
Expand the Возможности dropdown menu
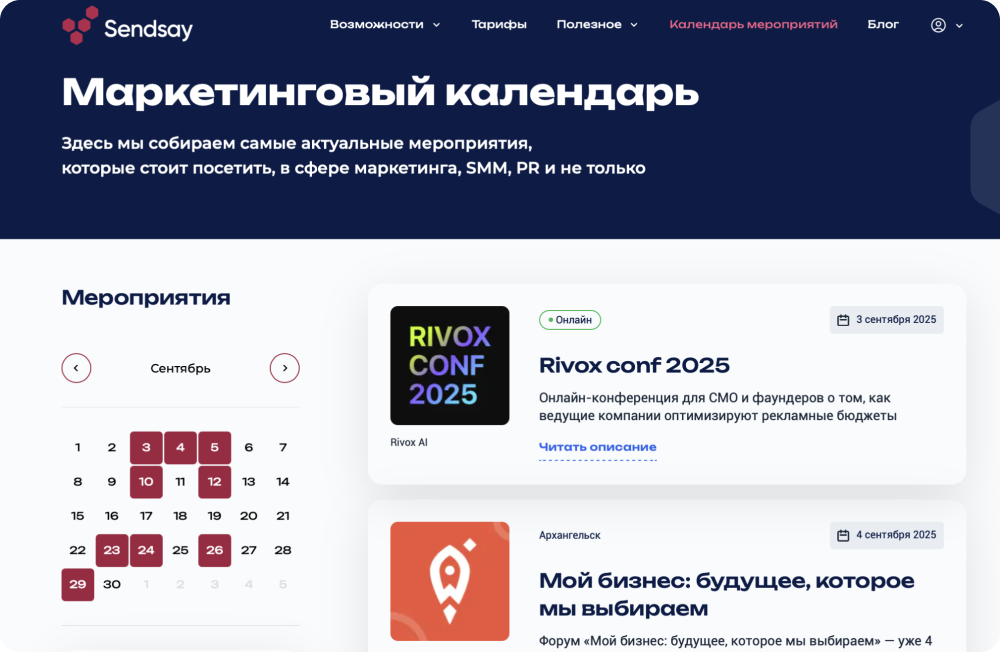(x=385, y=25)
